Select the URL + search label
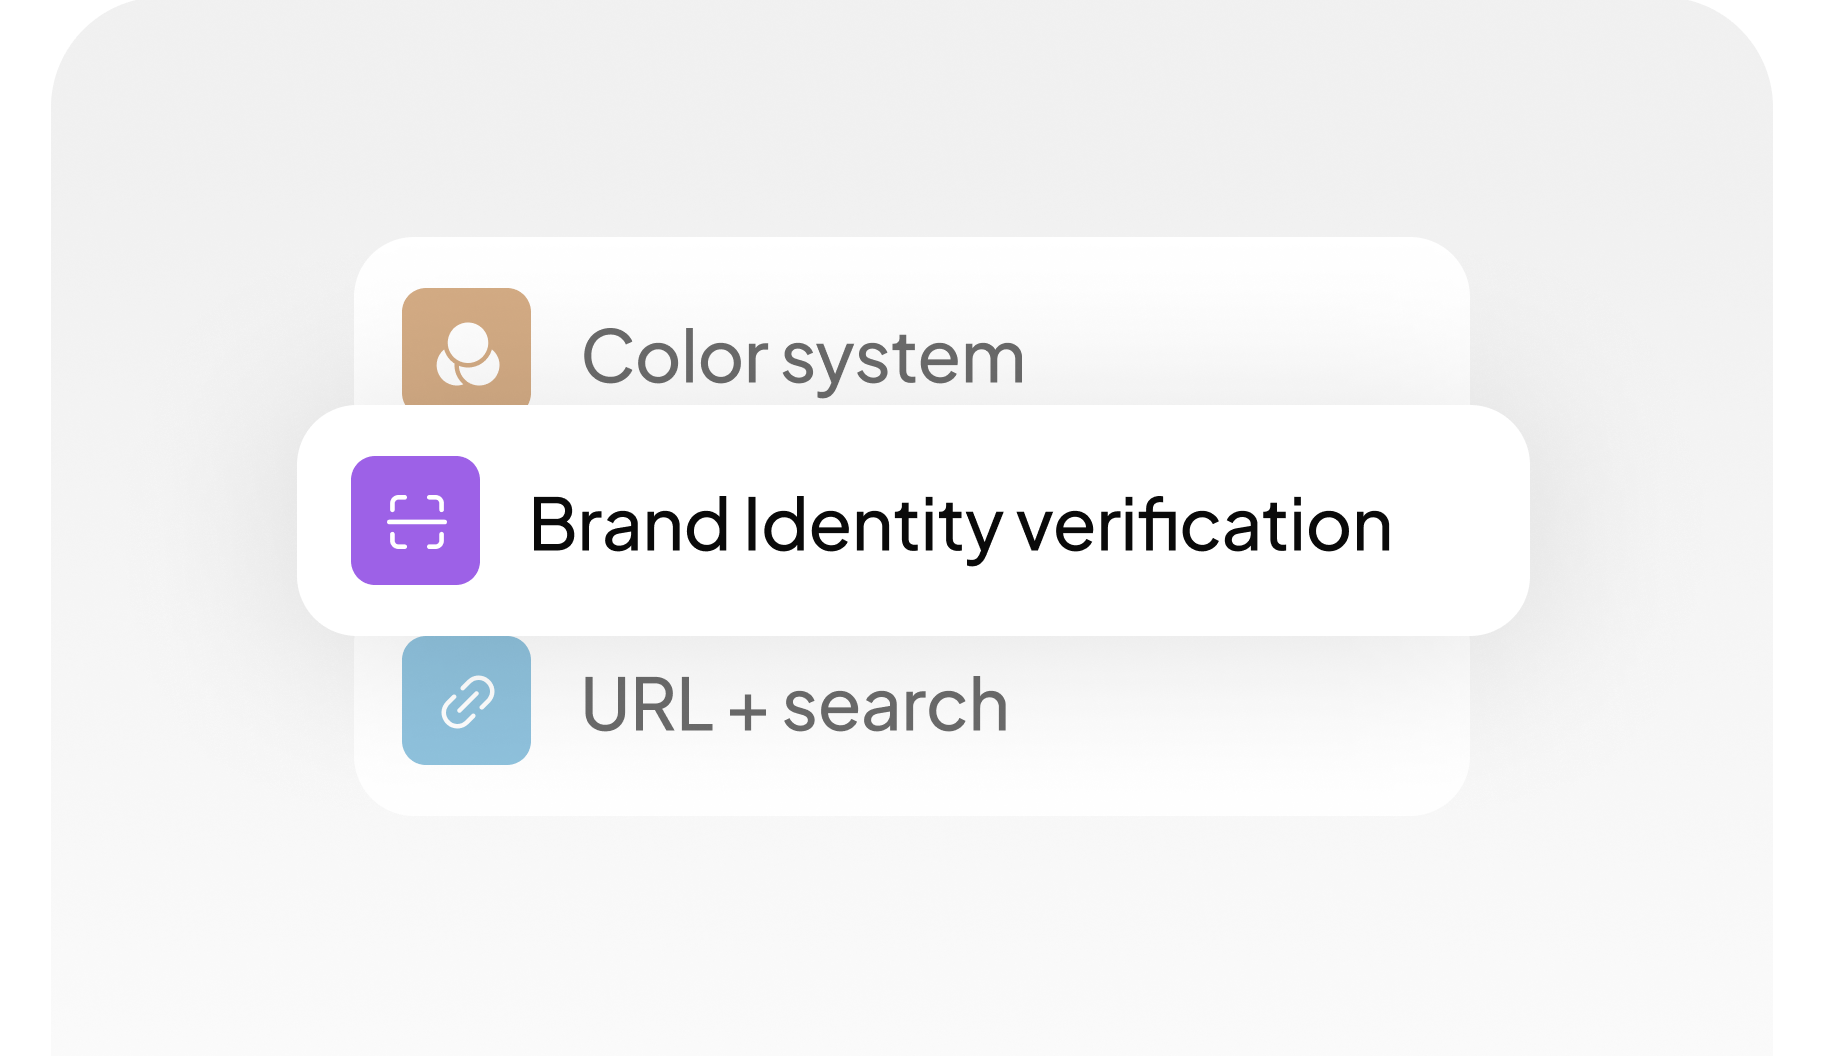Viewport: 1824px width, 1056px height. coord(794,705)
